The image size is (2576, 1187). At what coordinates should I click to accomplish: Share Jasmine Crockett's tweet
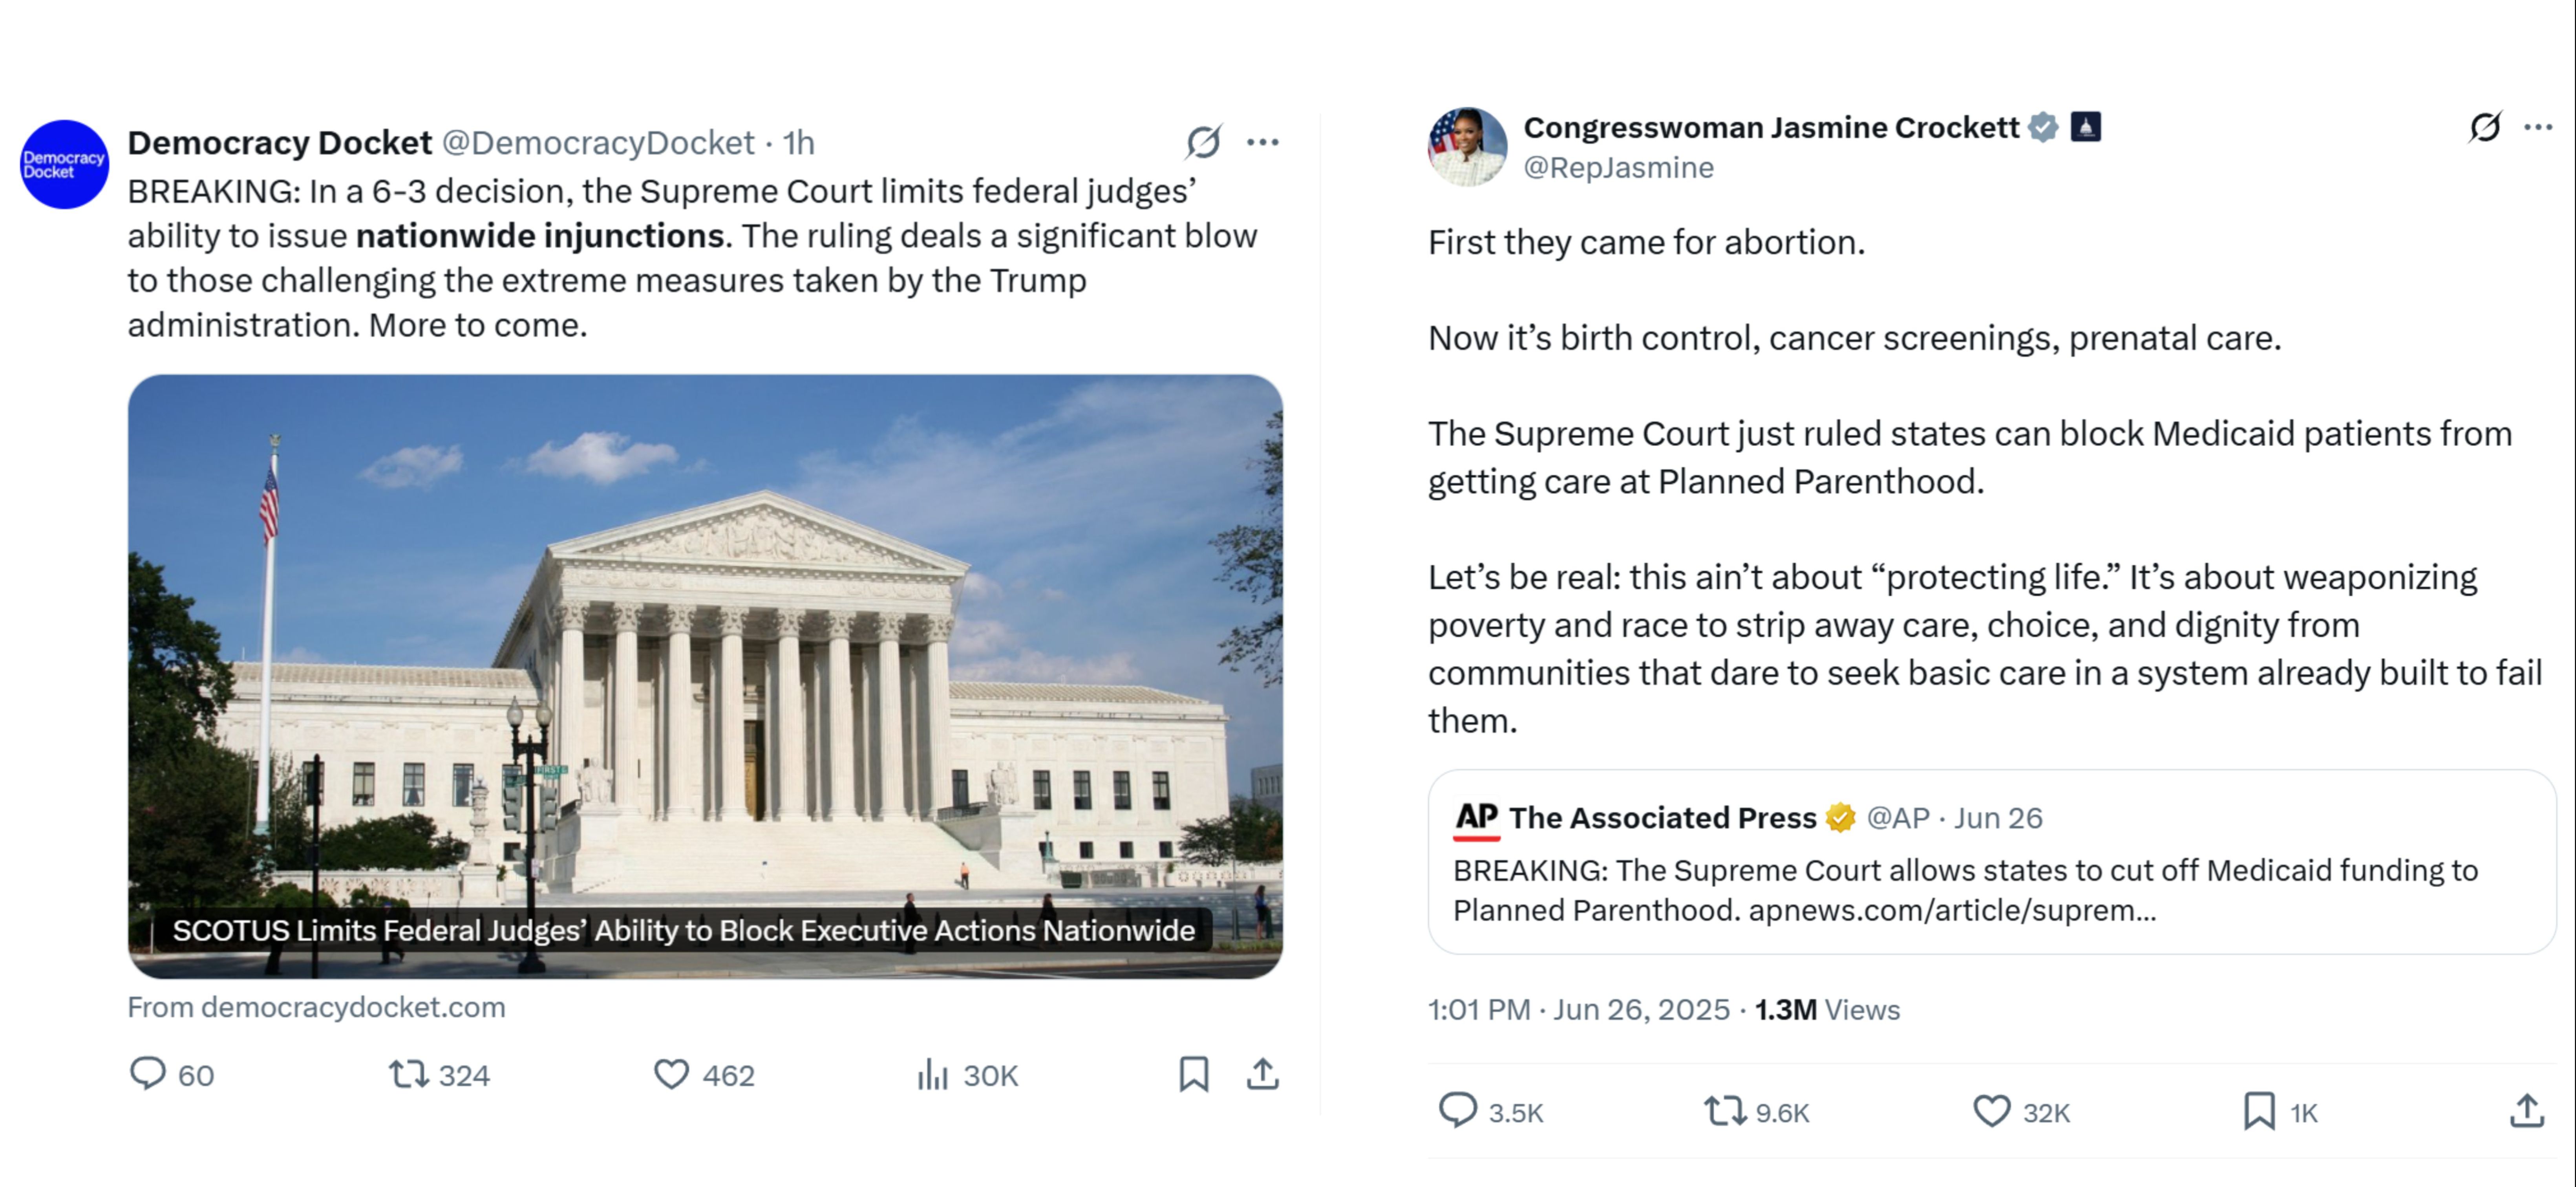(x=2527, y=1111)
